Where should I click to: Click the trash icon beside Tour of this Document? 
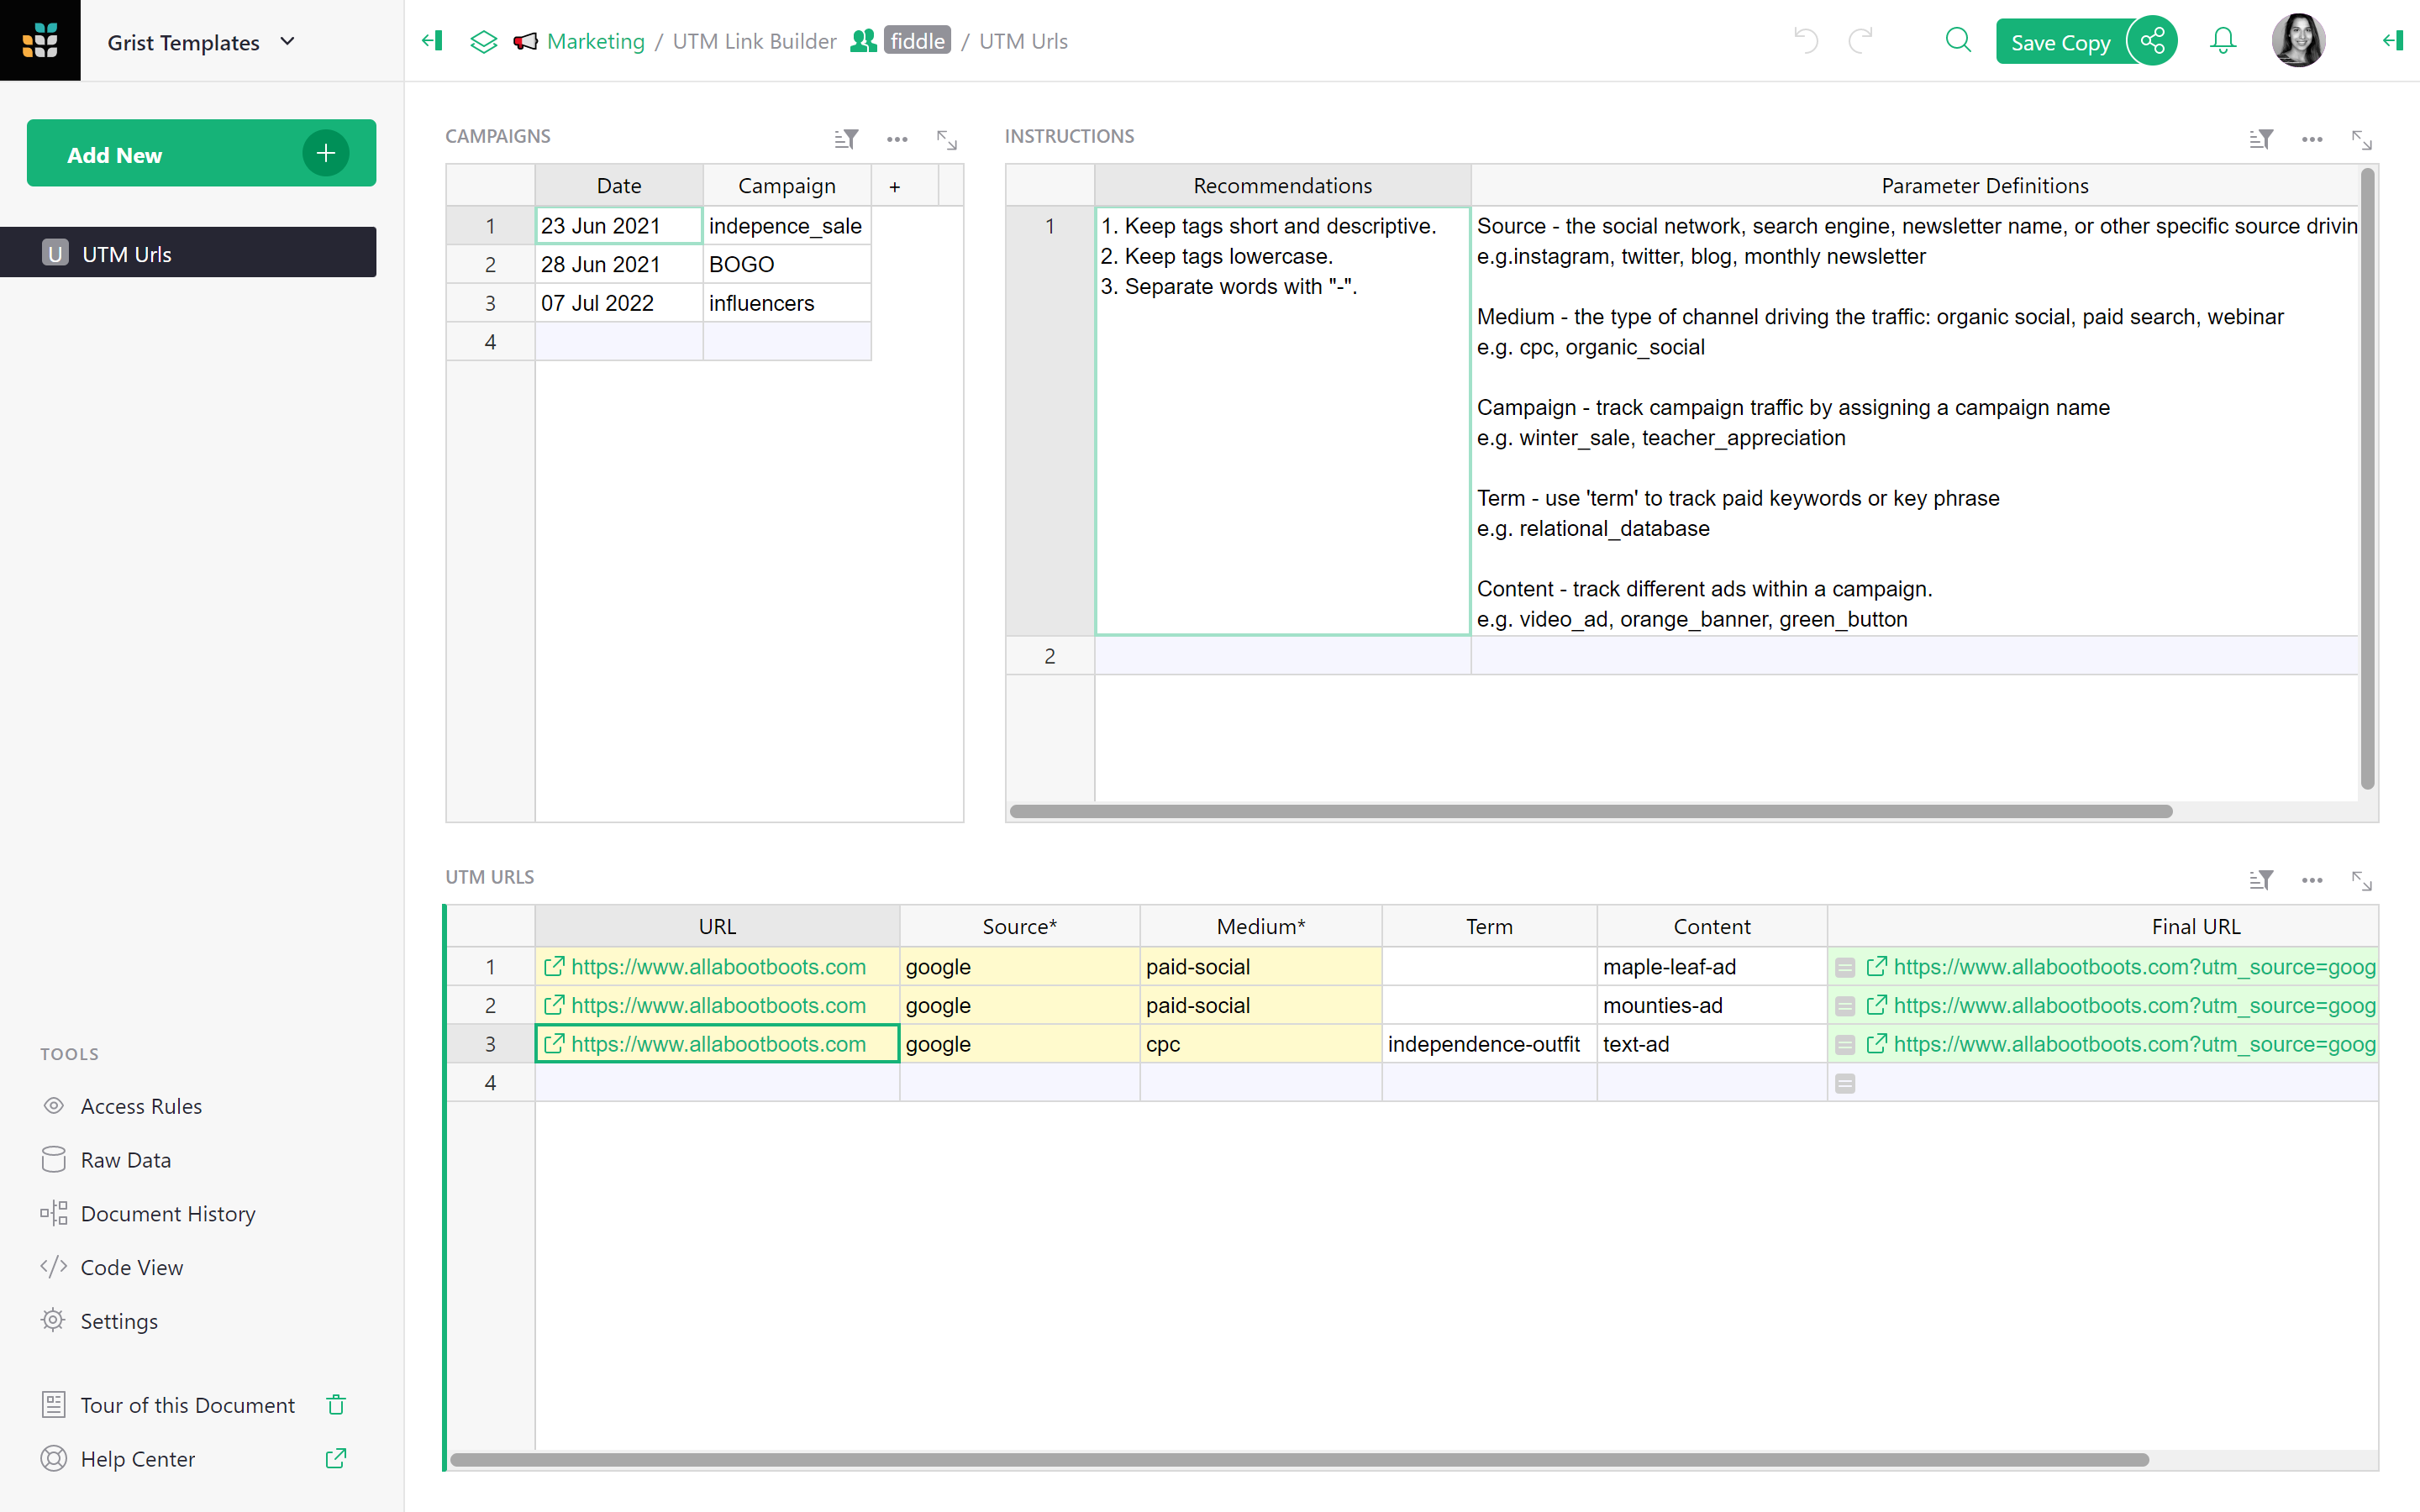pyautogui.click(x=336, y=1405)
